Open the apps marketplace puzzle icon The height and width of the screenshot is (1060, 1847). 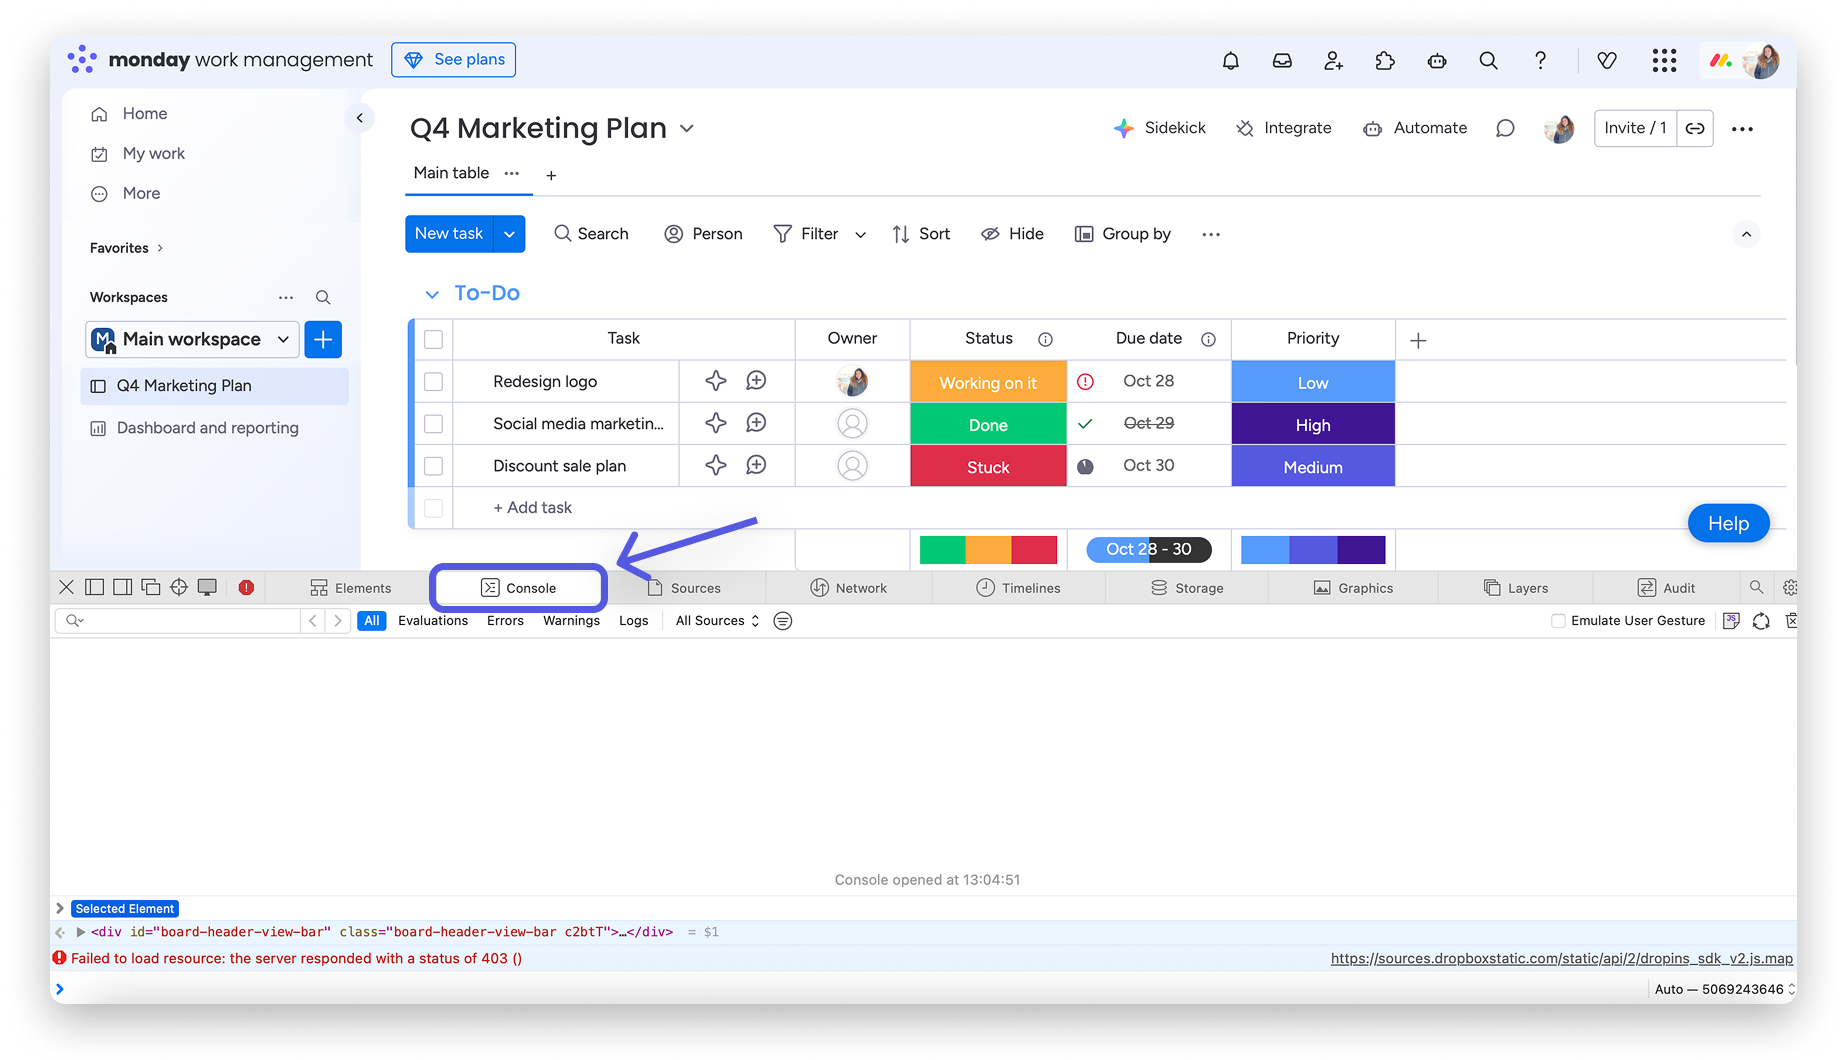pos(1385,61)
